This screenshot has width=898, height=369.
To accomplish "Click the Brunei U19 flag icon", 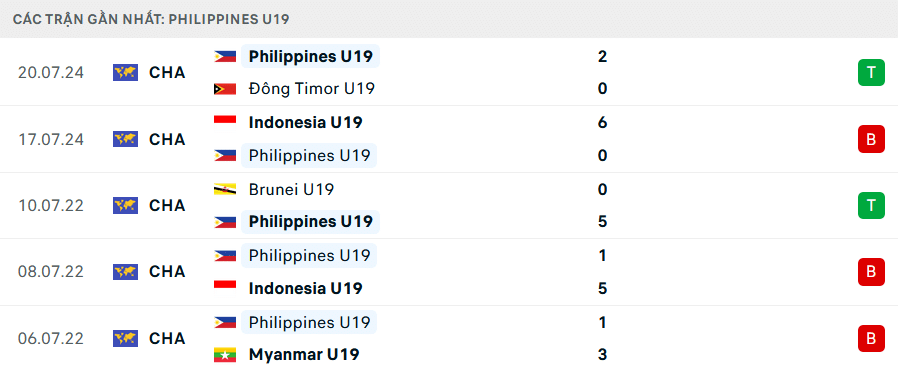I will 225,189.
